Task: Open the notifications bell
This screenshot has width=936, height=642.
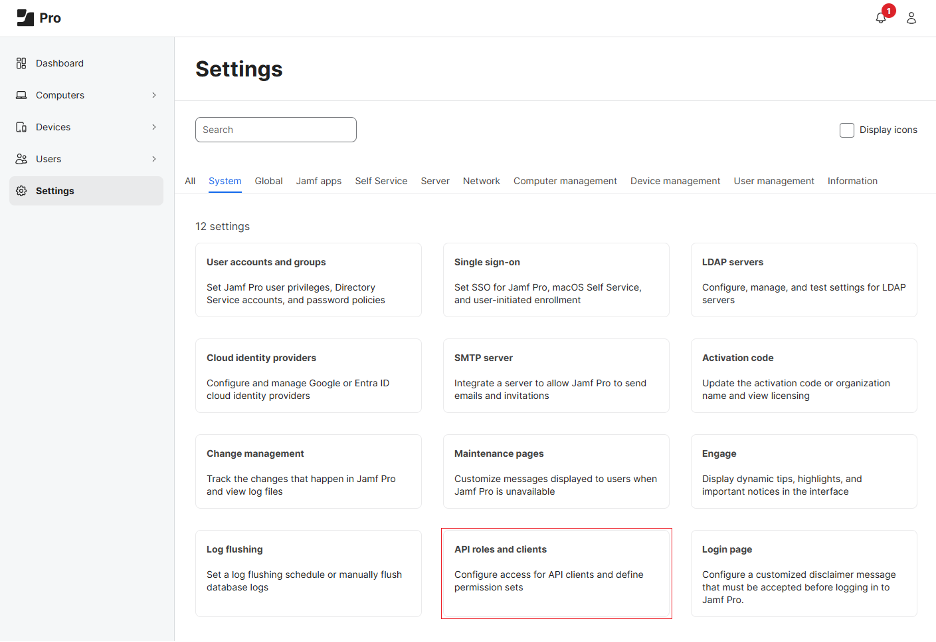Action: point(880,18)
